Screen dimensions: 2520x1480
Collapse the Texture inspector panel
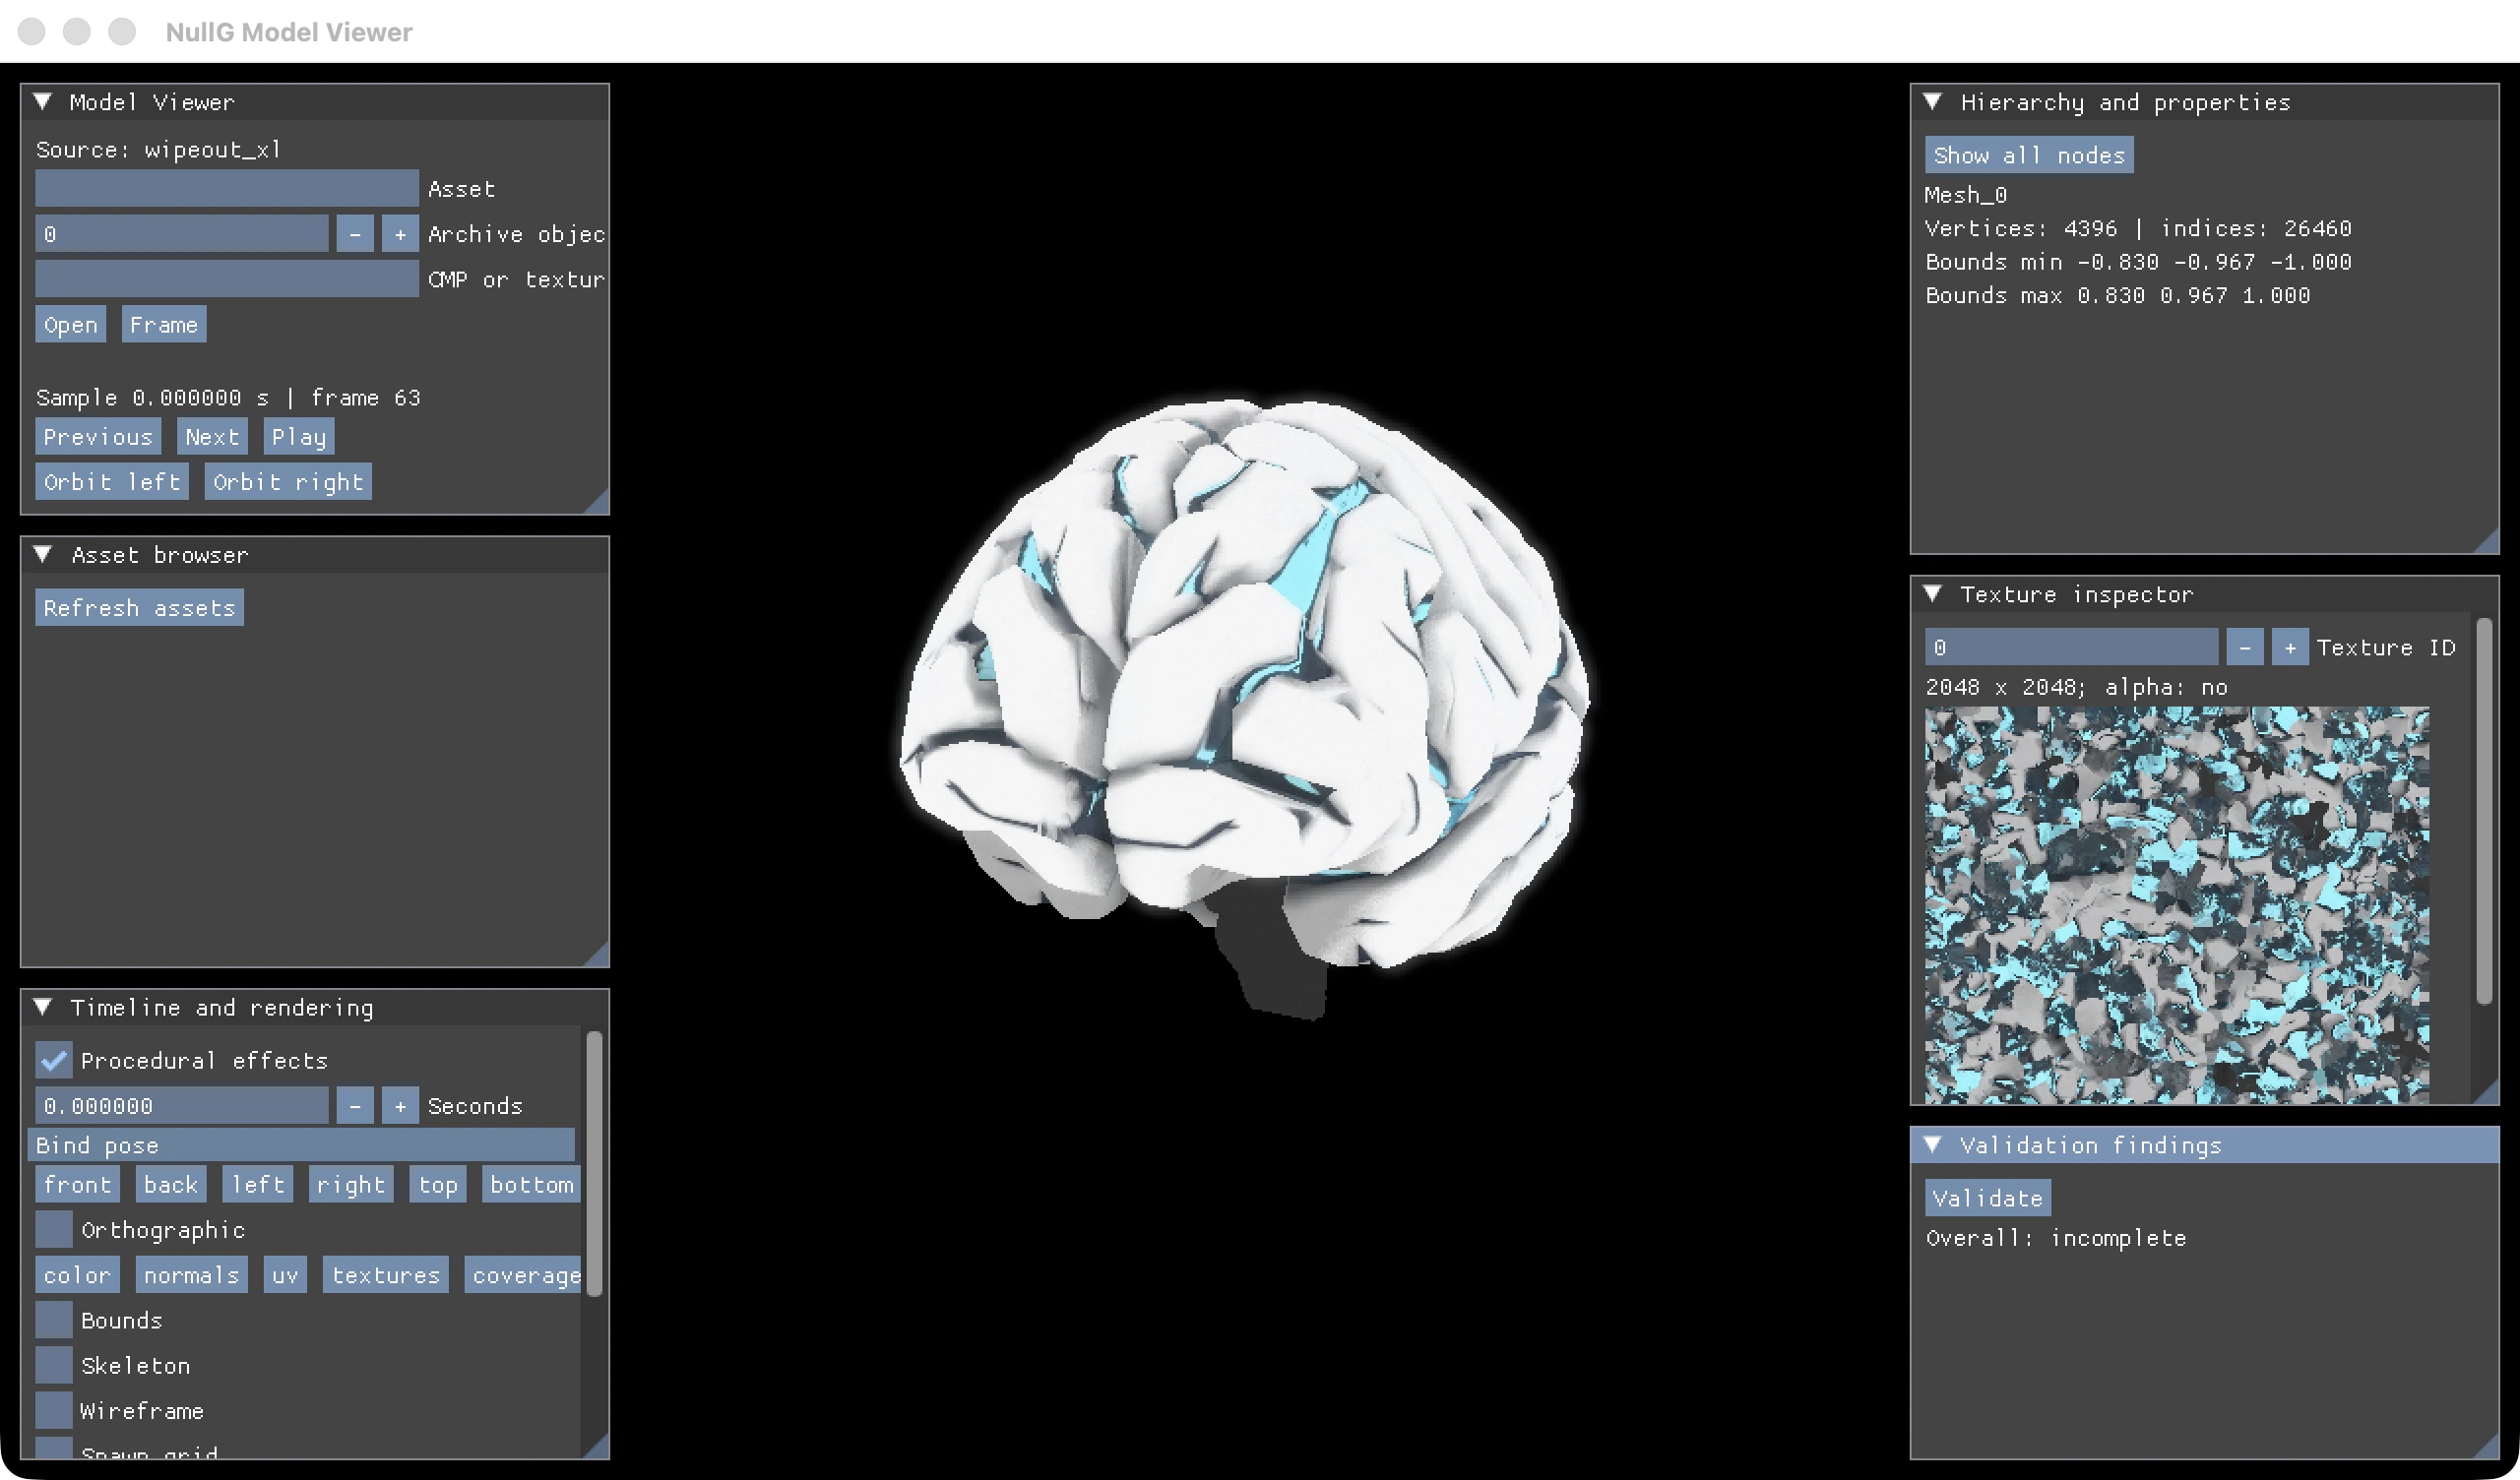click(x=1933, y=594)
